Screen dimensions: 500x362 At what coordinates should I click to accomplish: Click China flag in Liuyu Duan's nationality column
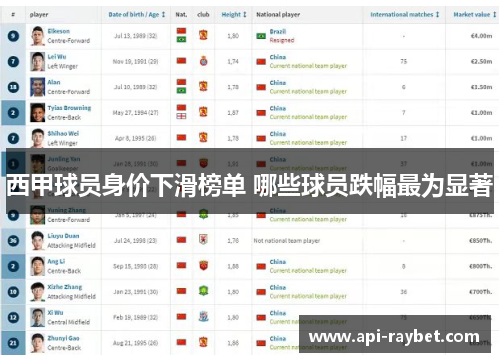coord(181,240)
